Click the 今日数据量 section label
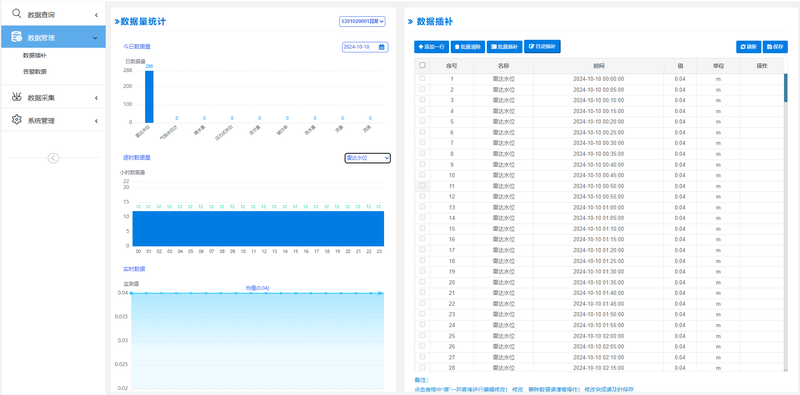 [x=137, y=46]
